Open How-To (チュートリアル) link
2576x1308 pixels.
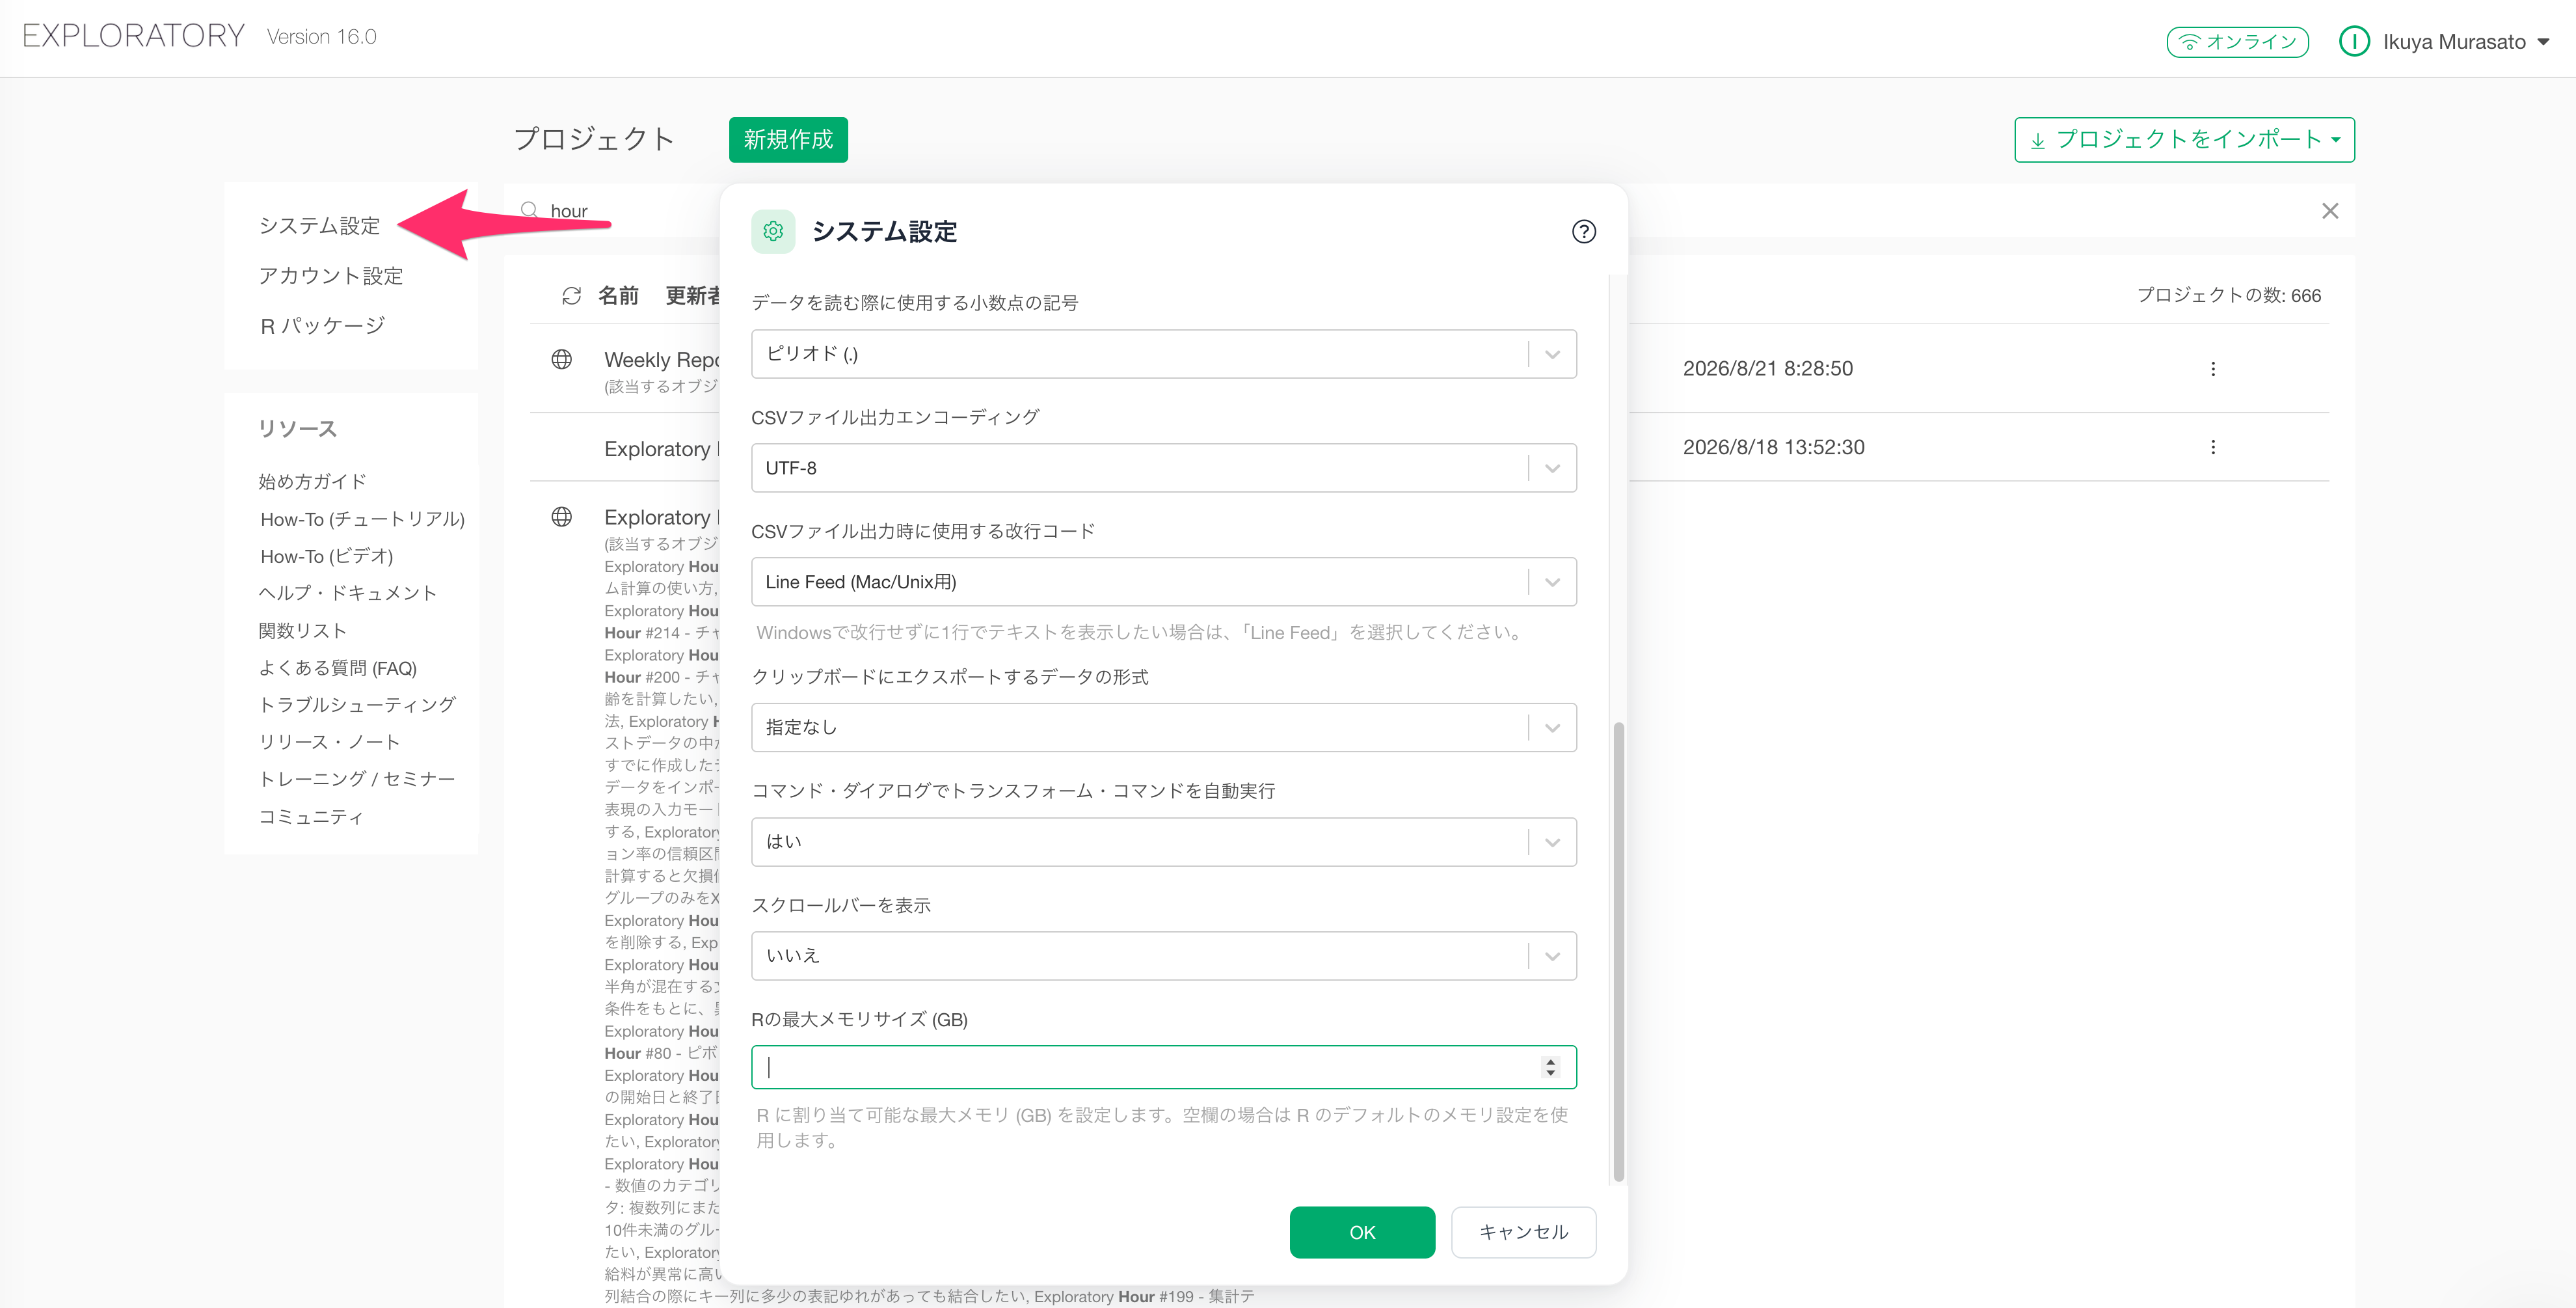click(362, 519)
